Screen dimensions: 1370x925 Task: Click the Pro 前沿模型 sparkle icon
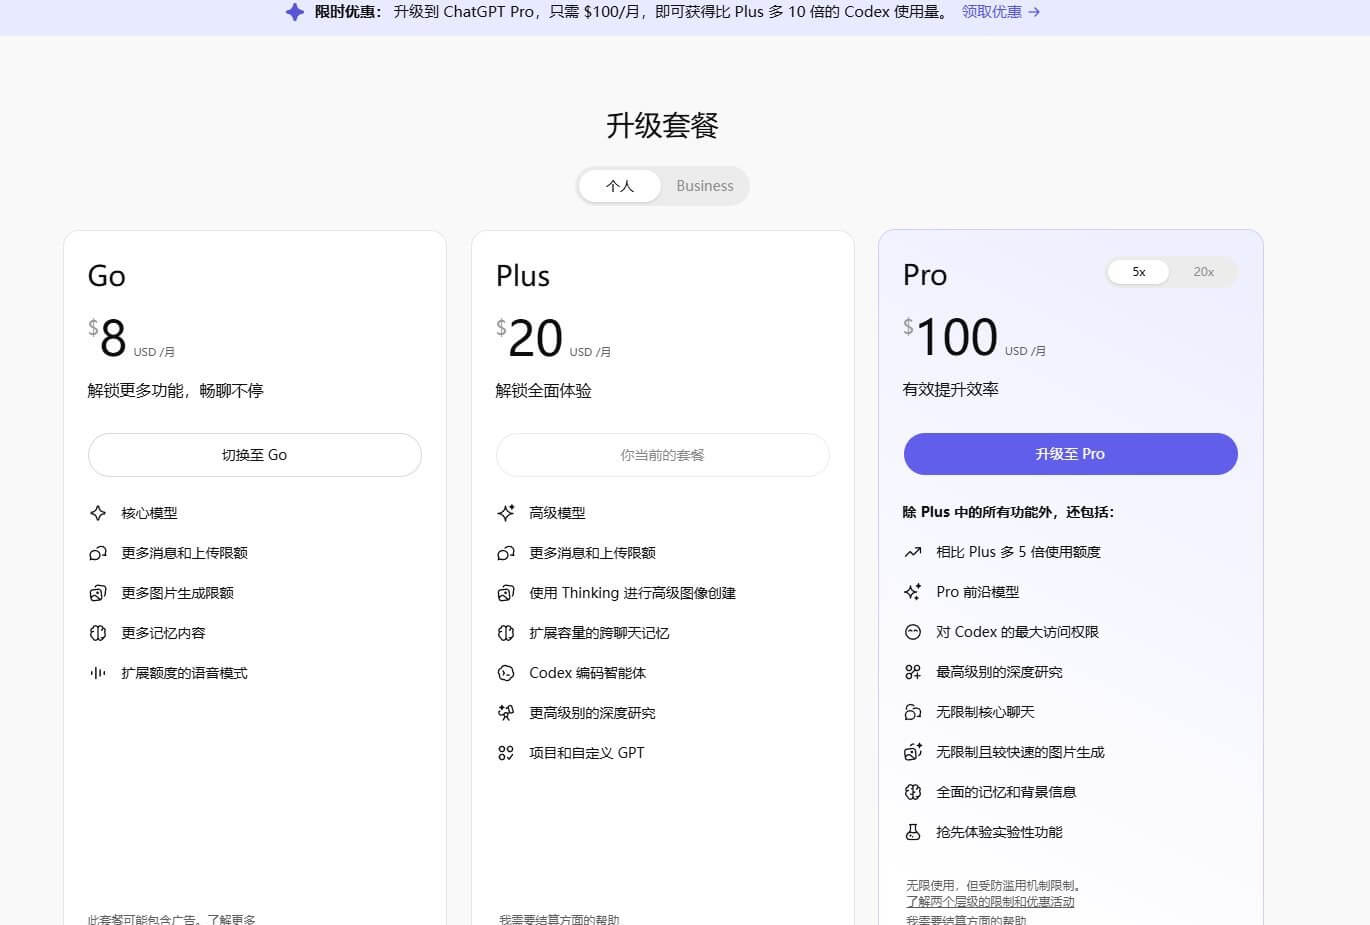tap(913, 592)
